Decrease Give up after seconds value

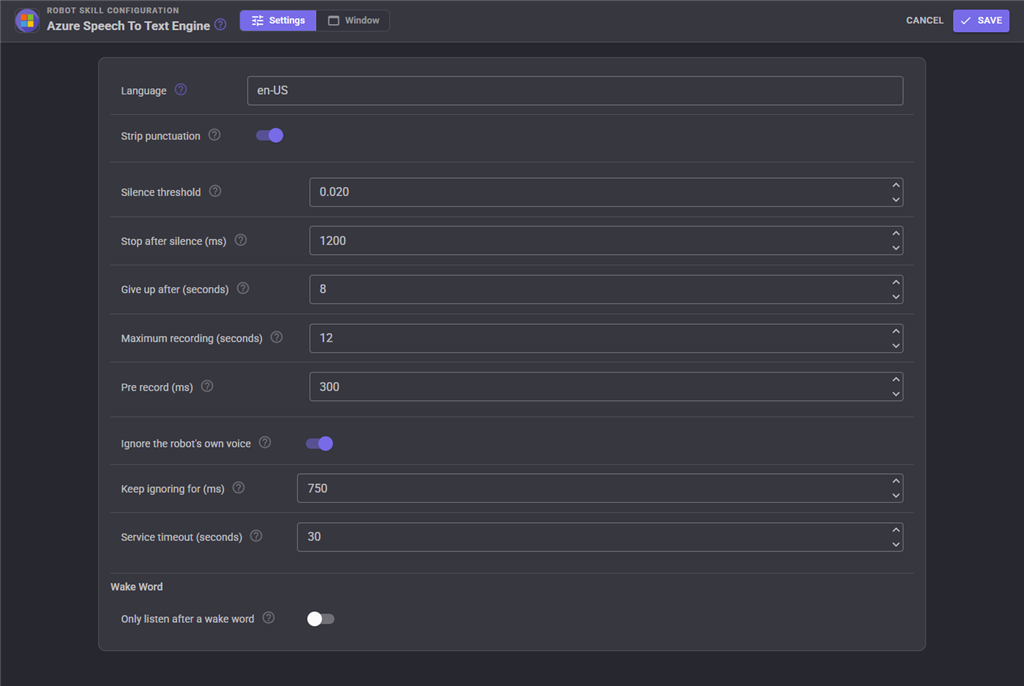[896, 297]
